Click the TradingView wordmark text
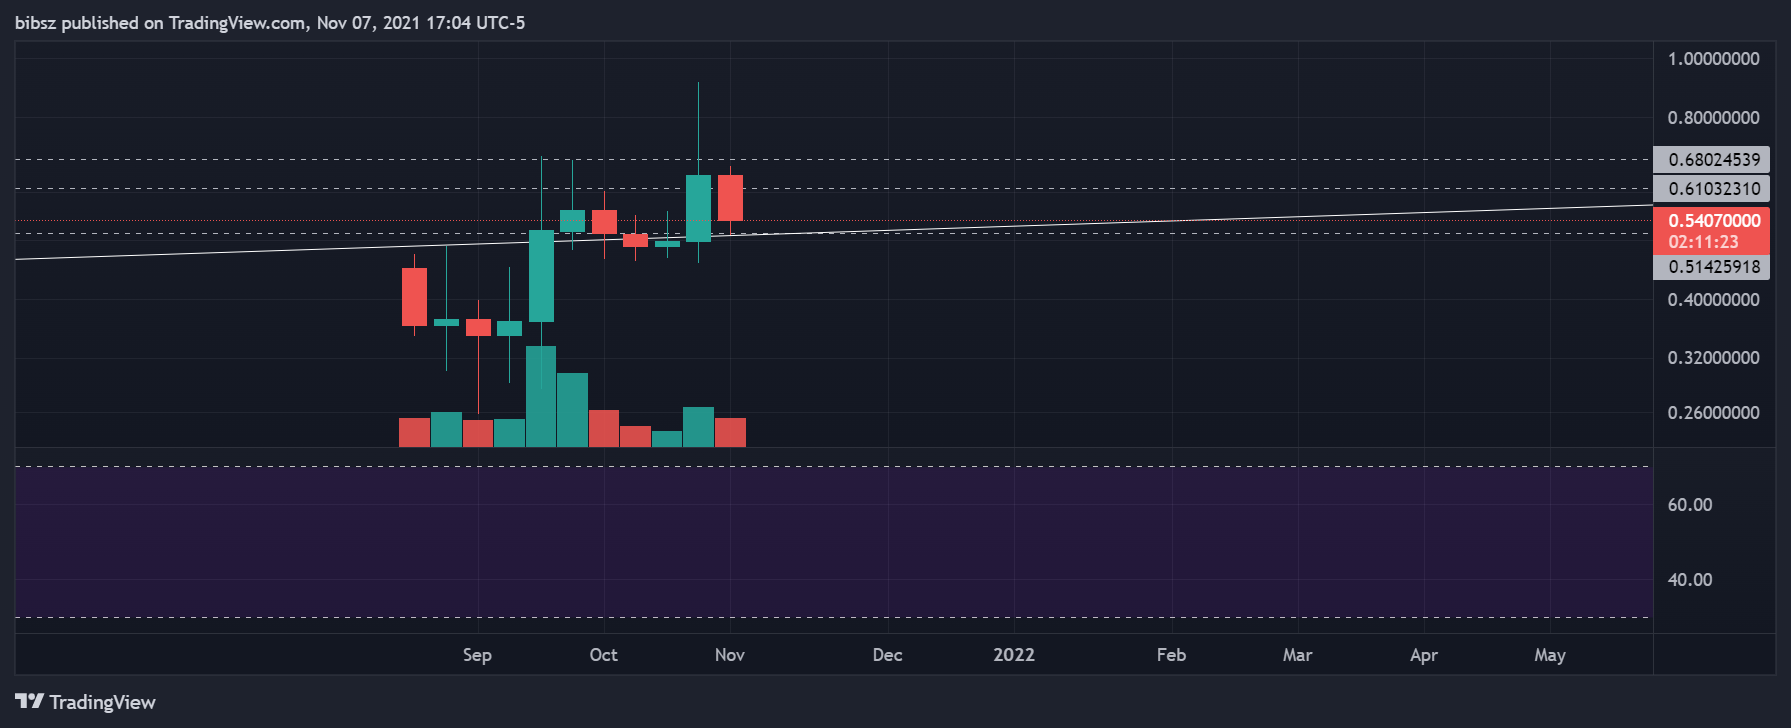 (x=103, y=702)
